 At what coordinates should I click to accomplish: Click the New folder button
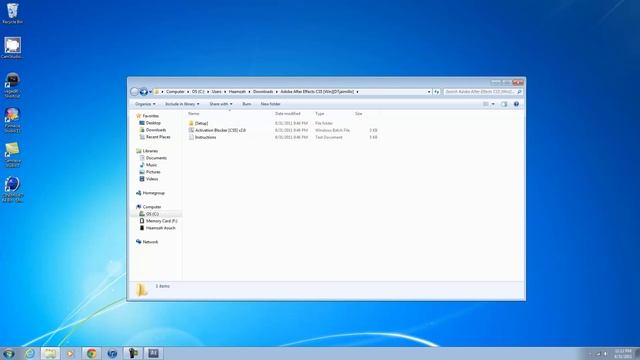point(271,104)
